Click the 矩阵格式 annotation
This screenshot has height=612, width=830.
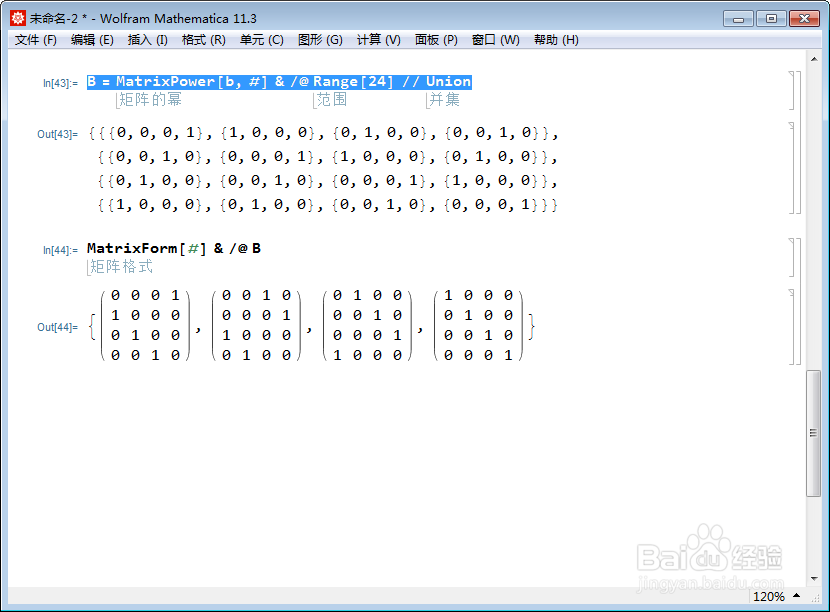tap(121, 266)
